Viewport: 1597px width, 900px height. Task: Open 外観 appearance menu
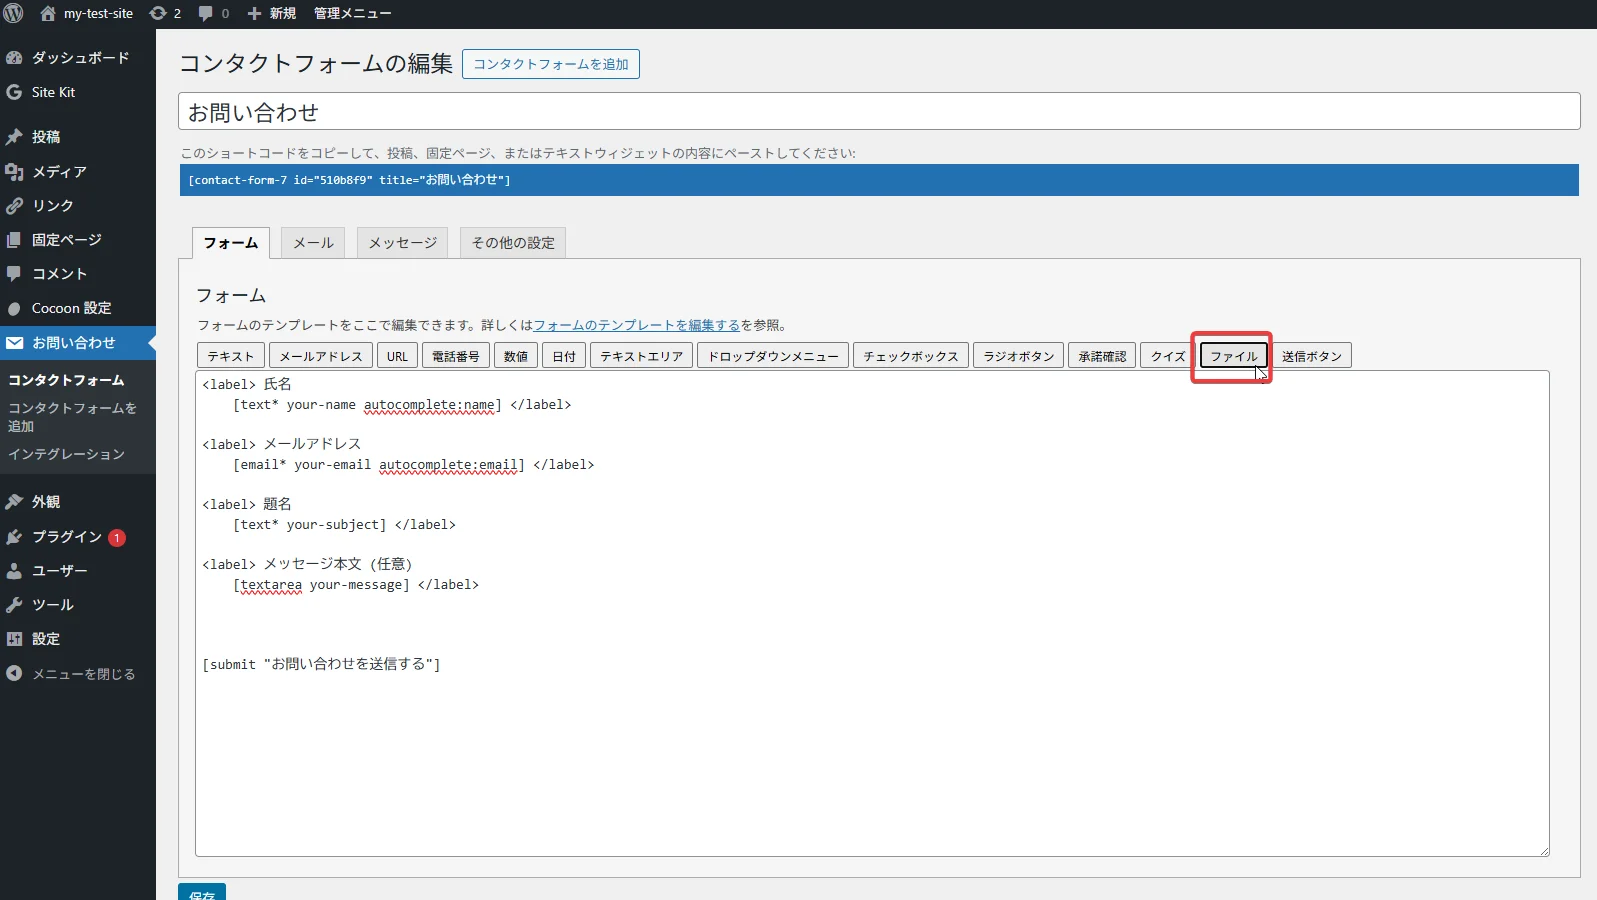point(78,502)
